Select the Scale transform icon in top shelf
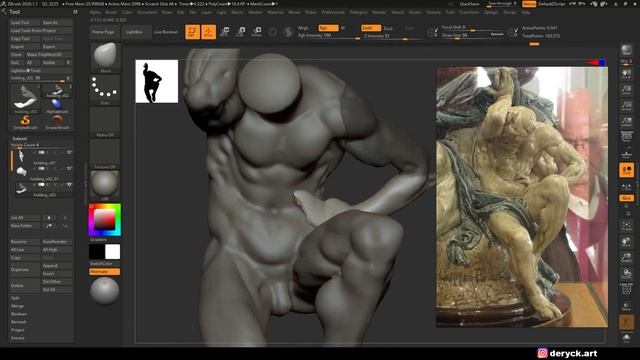 [x=240, y=32]
